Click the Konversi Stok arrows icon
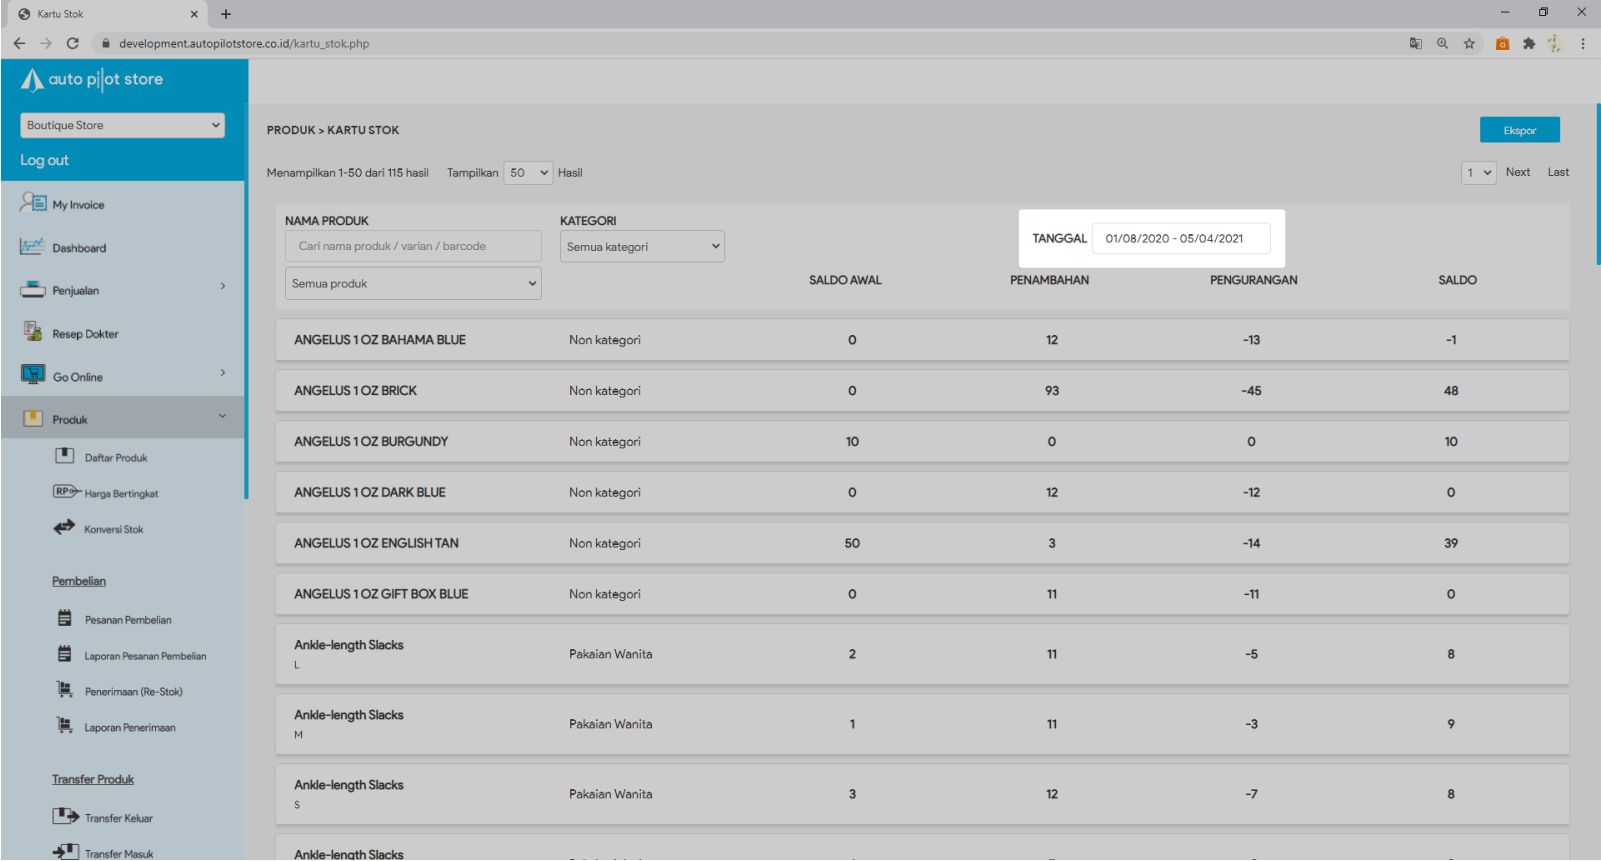The height and width of the screenshot is (861, 1601). click(65, 527)
